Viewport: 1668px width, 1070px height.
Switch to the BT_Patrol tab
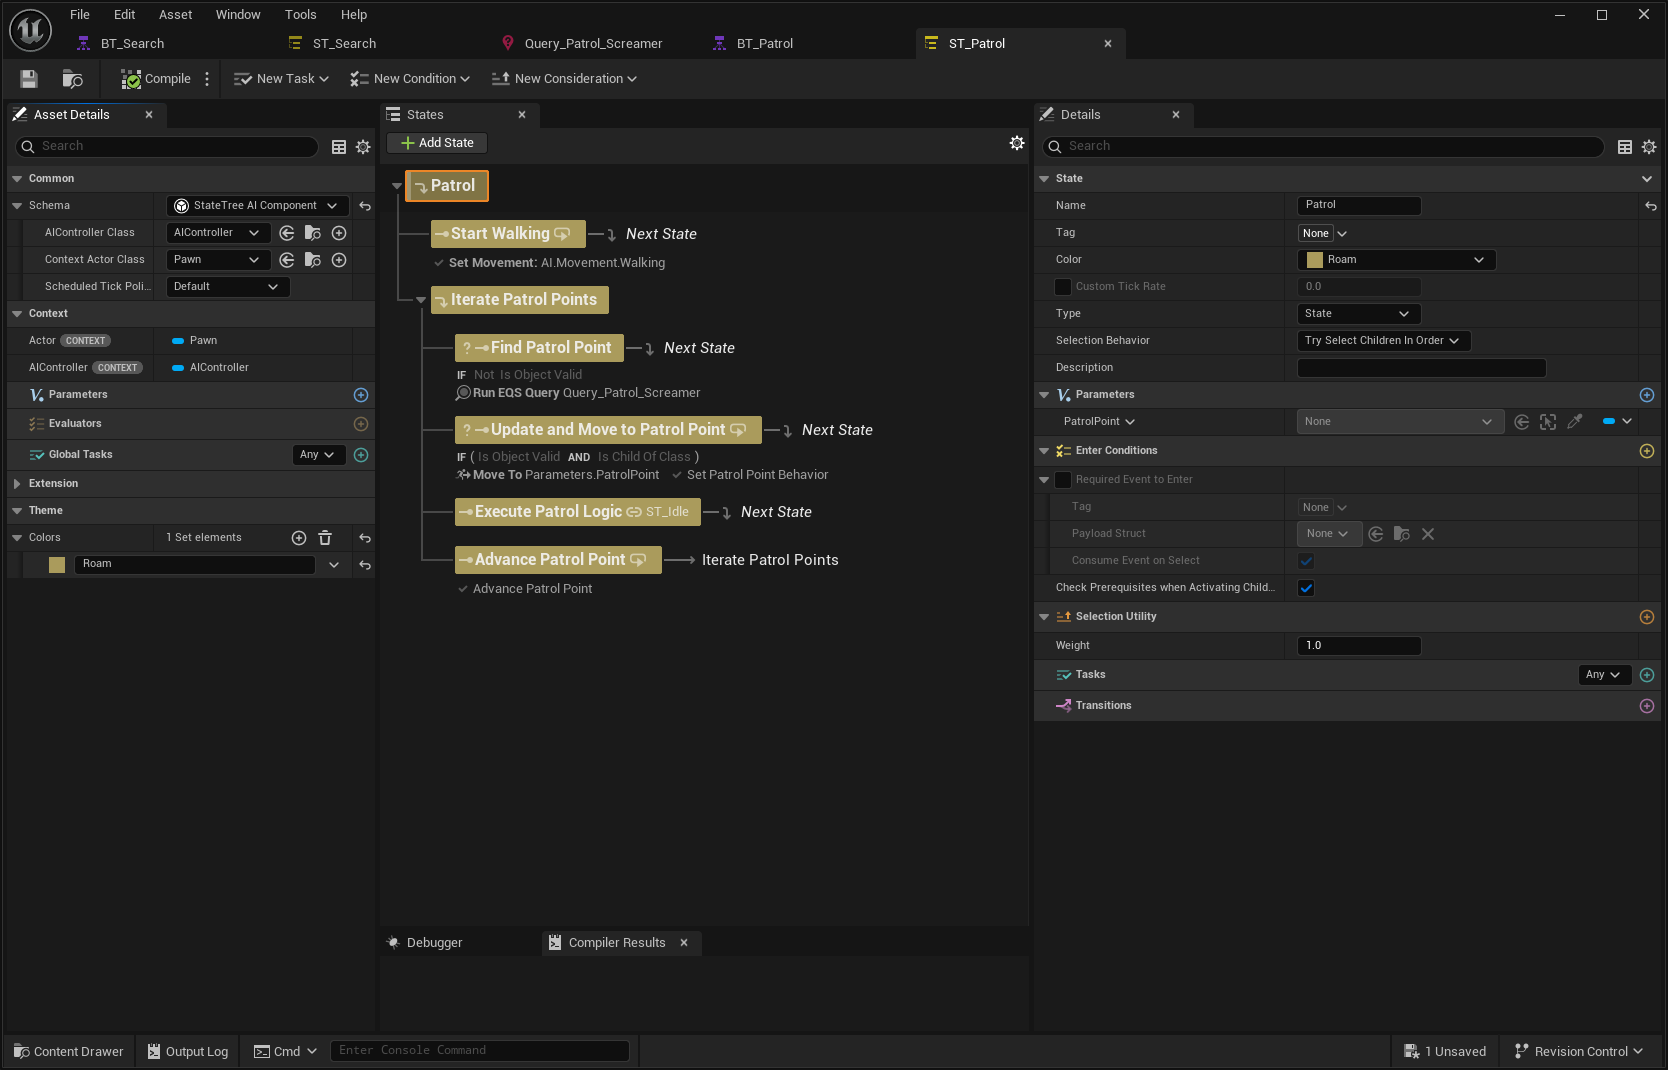coord(764,44)
